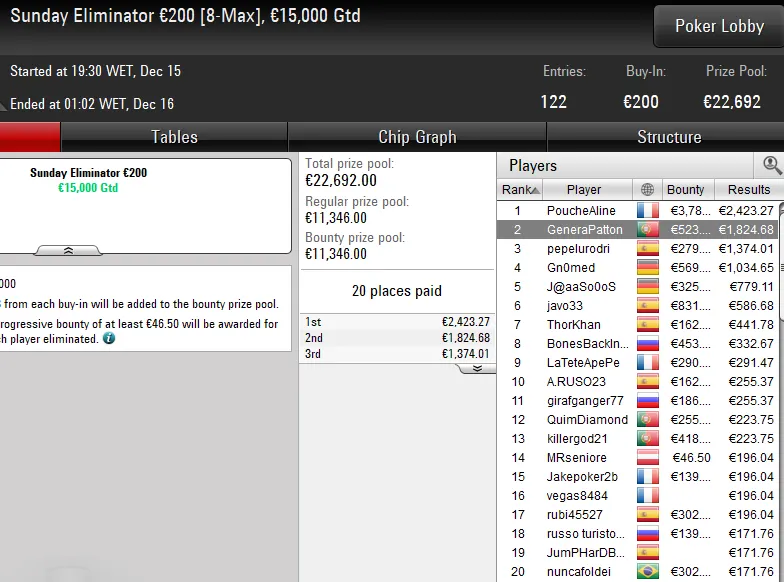The image size is (784, 582).
Task: Click the globe country column header
Action: click(x=647, y=190)
